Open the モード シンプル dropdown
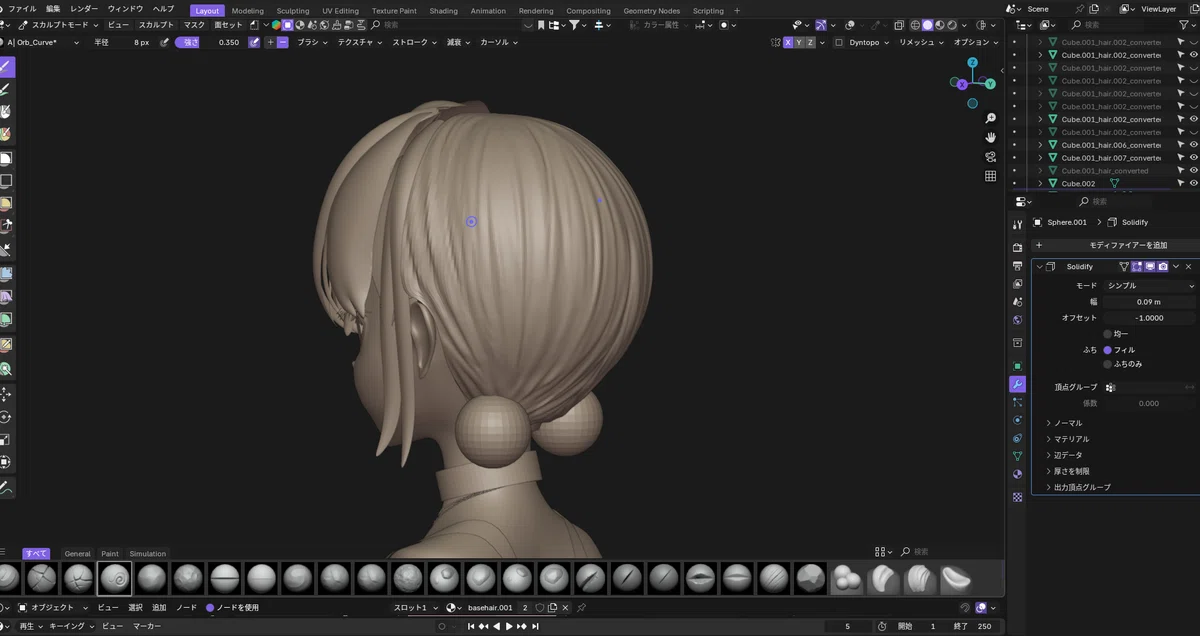The image size is (1200, 636). tap(1149, 286)
